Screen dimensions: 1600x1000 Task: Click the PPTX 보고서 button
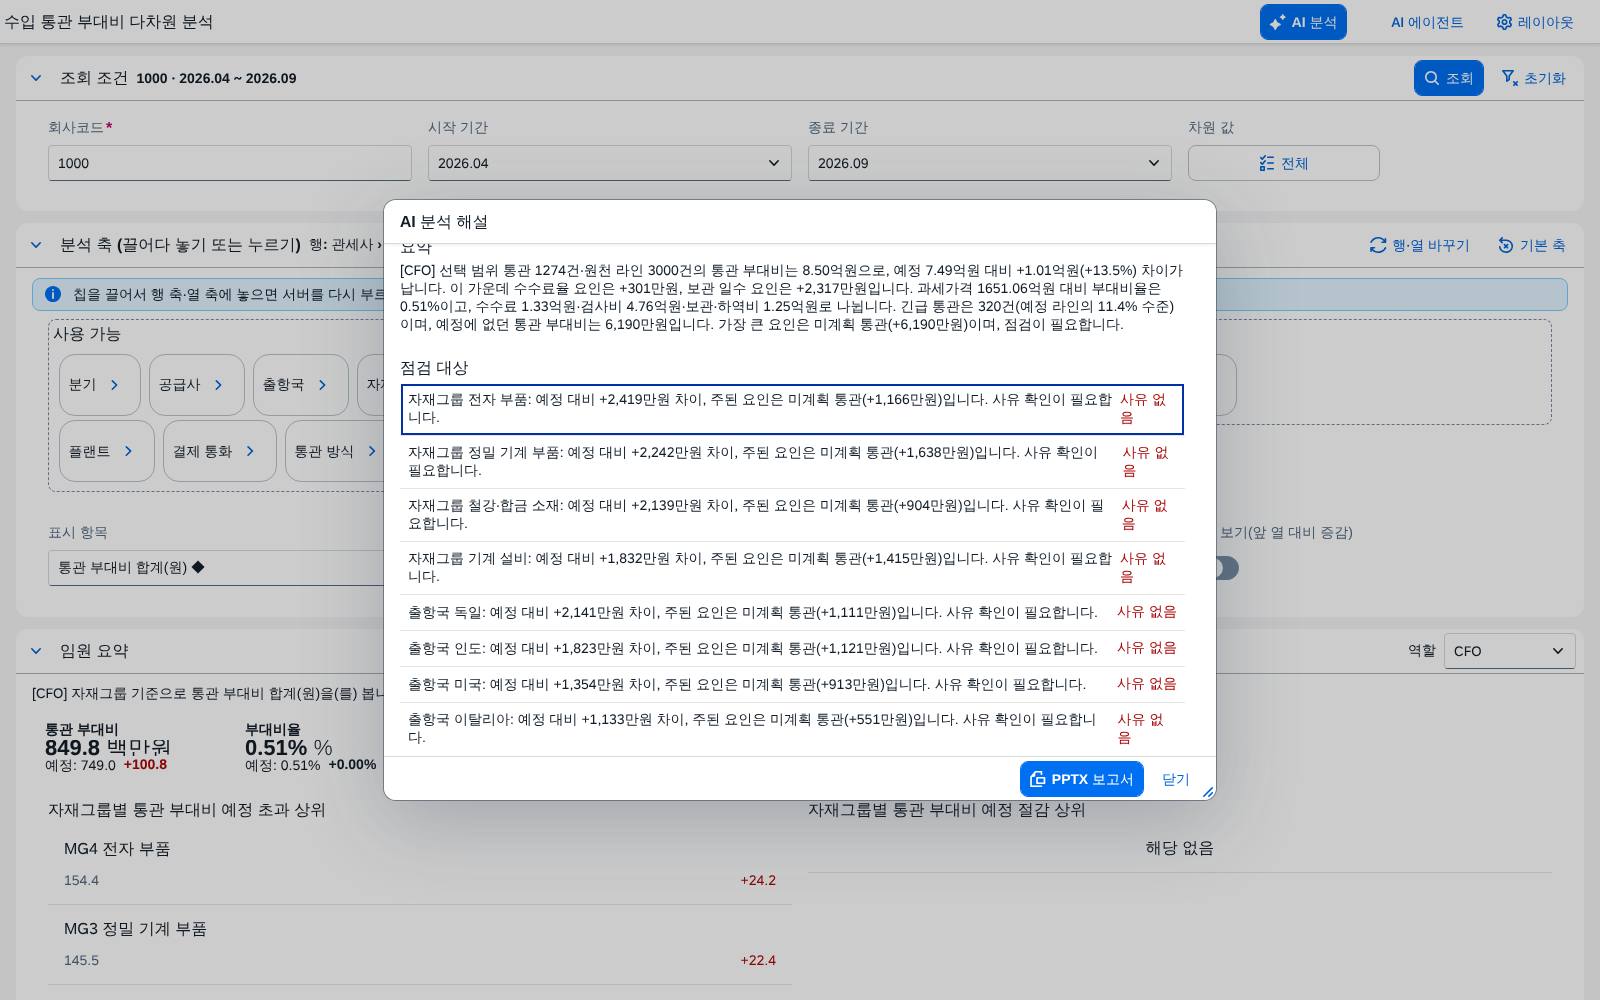1082,779
